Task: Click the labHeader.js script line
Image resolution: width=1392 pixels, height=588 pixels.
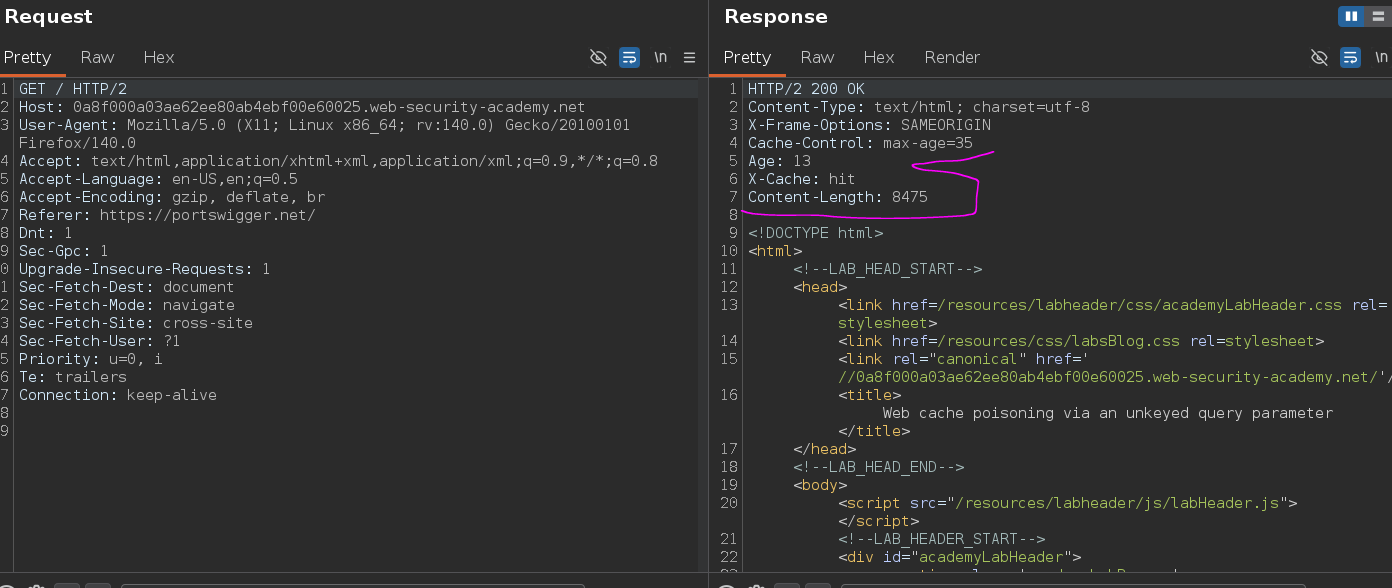Action: point(1068,503)
